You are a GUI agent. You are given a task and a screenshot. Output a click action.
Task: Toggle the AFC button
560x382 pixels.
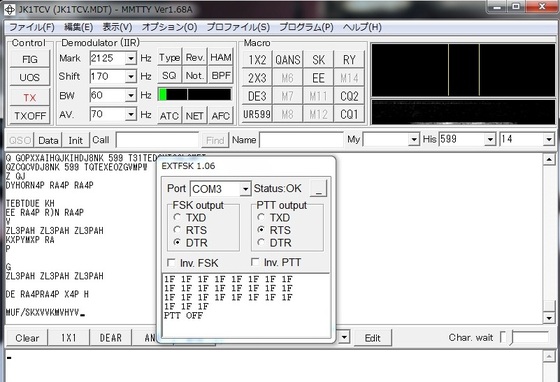click(x=220, y=116)
